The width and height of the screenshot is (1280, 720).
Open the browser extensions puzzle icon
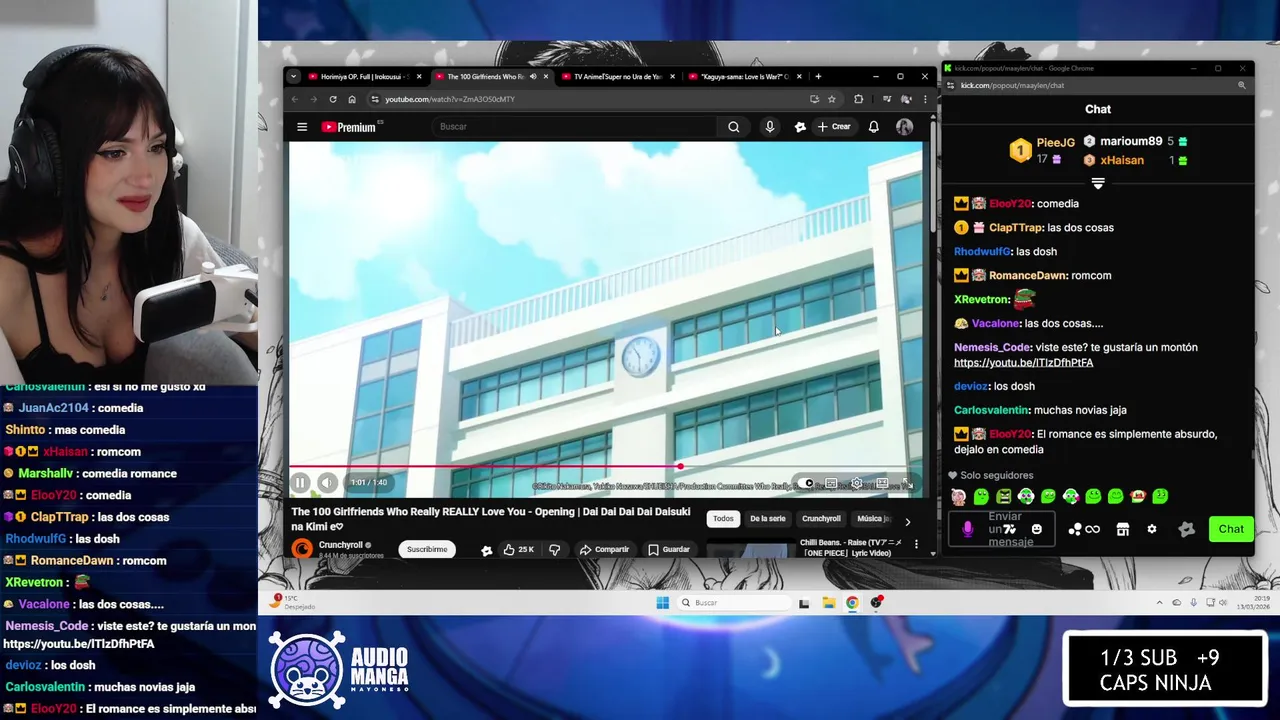click(858, 99)
